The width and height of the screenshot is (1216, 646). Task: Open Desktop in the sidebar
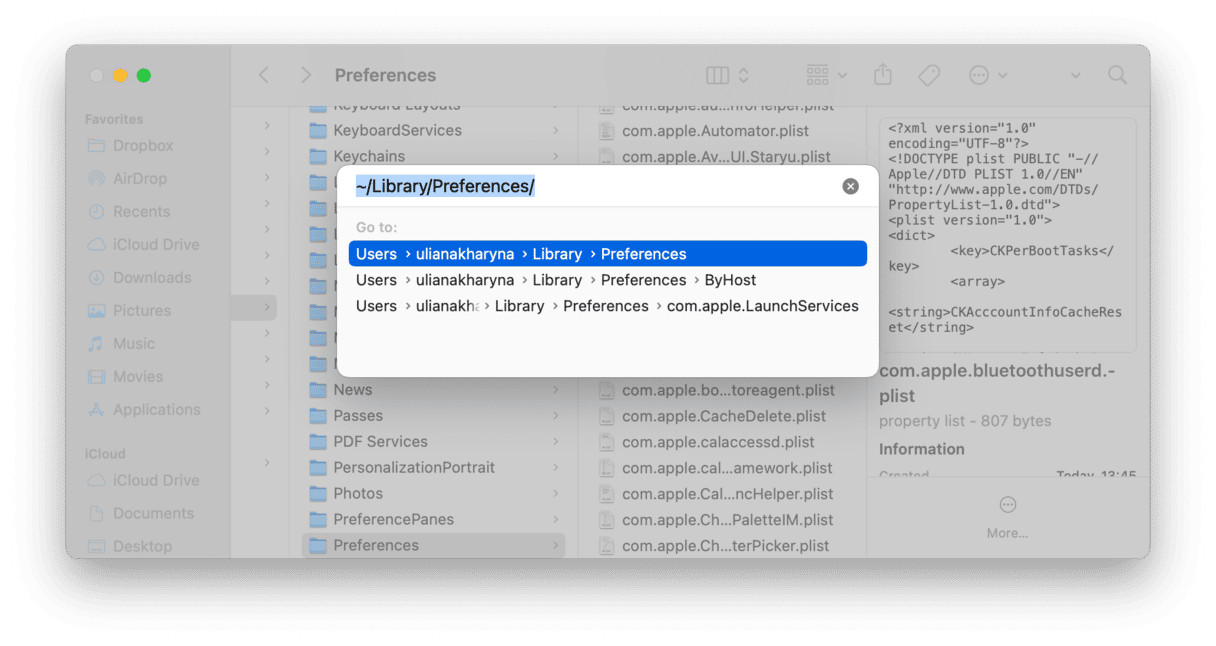130,546
